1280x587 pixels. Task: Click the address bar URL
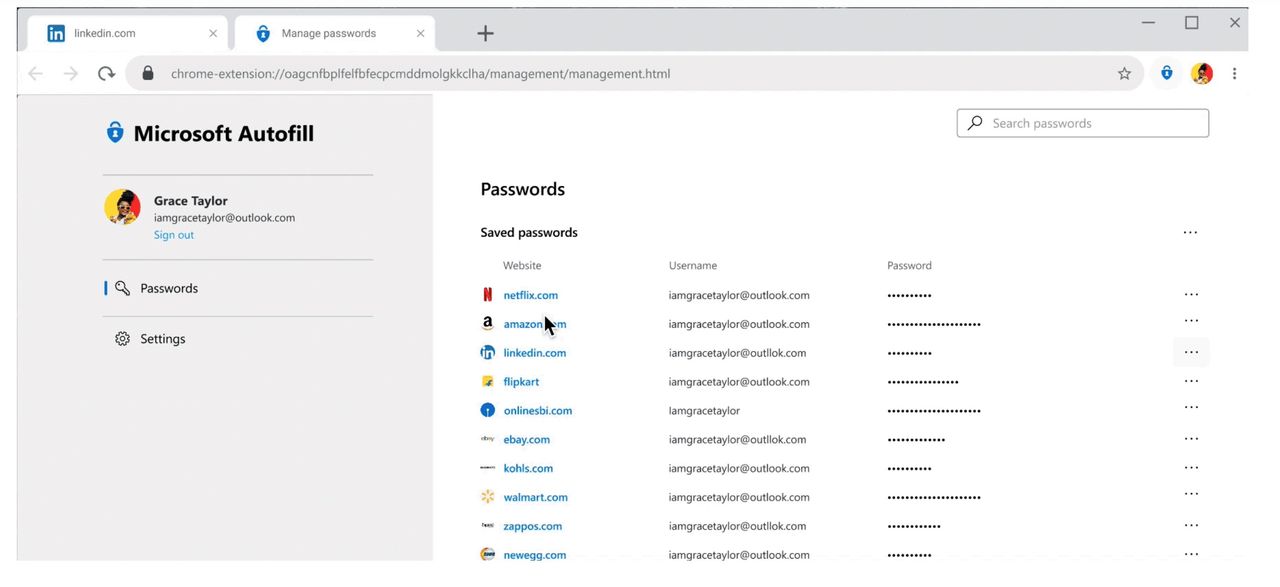[420, 73]
